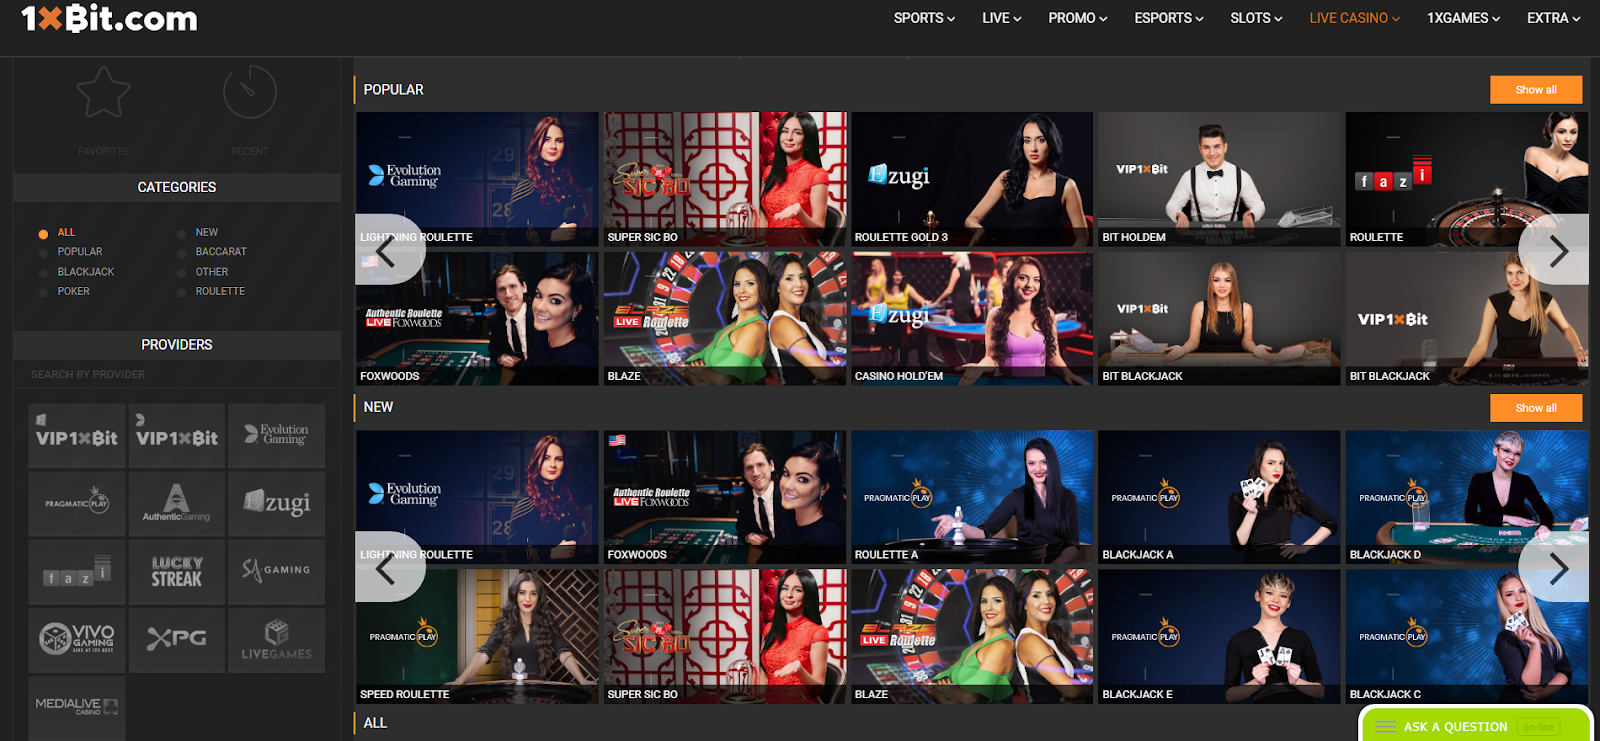Select the Roulette category radio option
Viewport: 1600px width, 741px height.
(181, 292)
